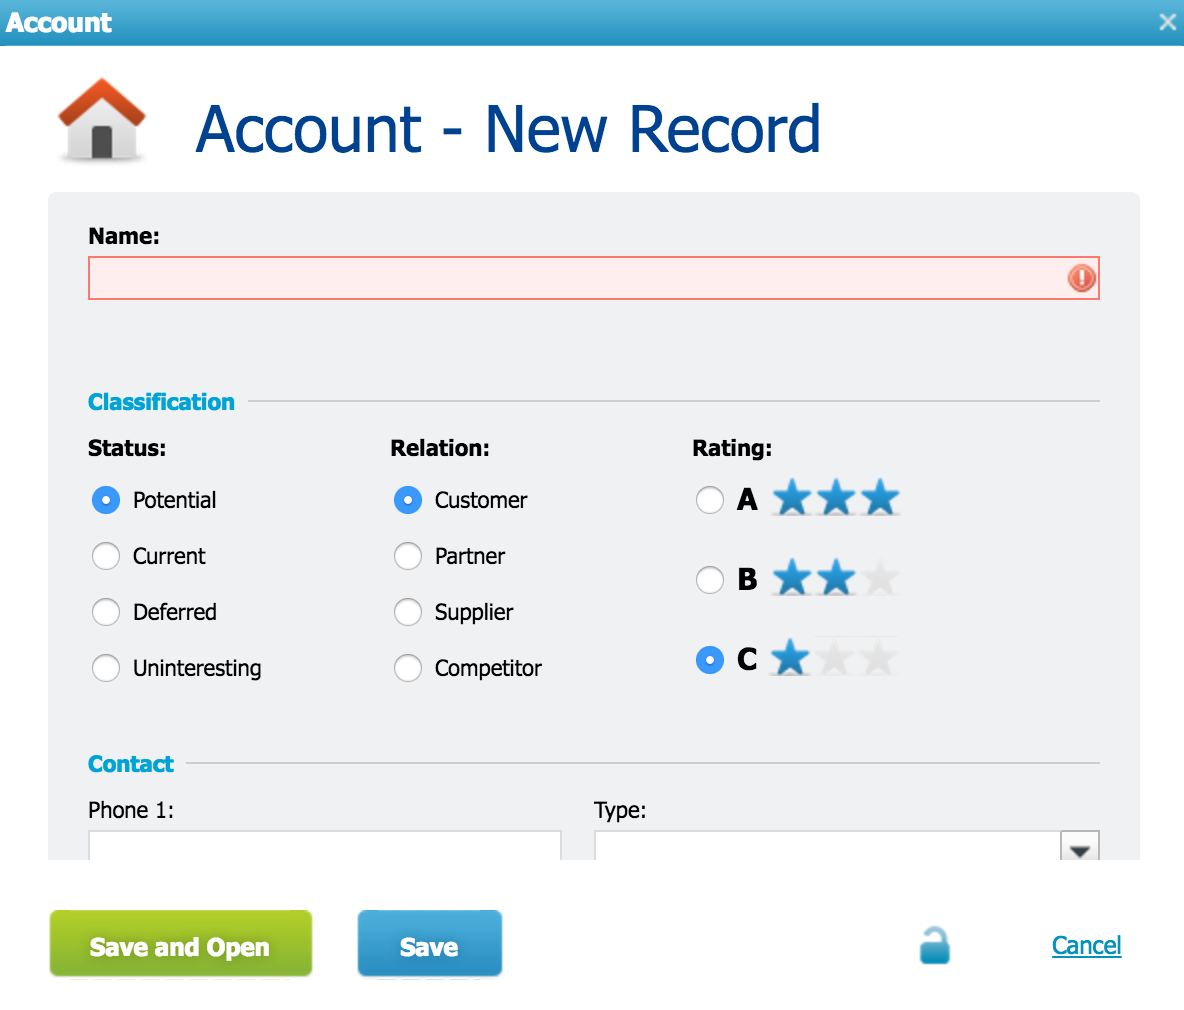Viewport: 1184px width, 1010px height.
Task: Click the orange house account icon
Action: tap(102, 120)
